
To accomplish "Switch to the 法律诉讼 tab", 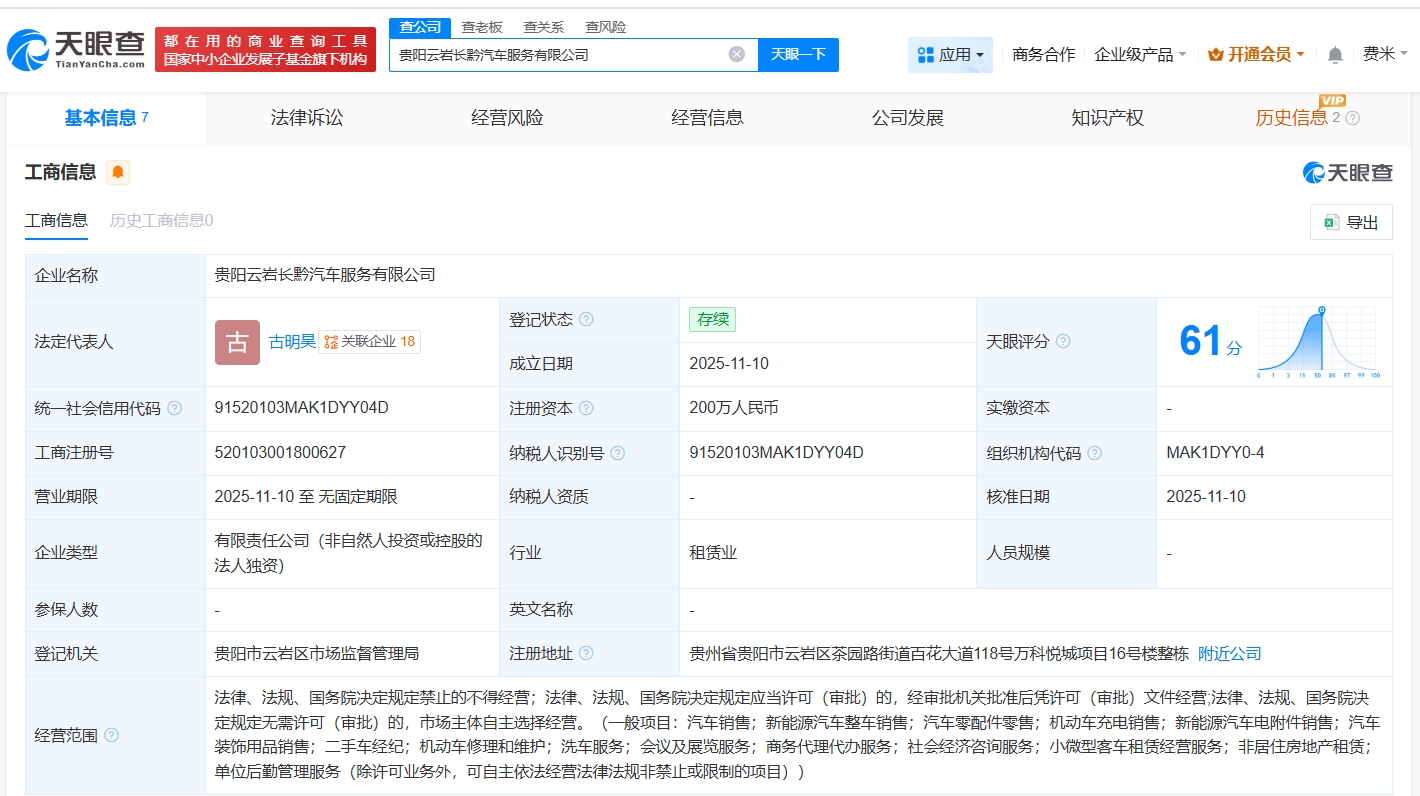I will (307, 118).
